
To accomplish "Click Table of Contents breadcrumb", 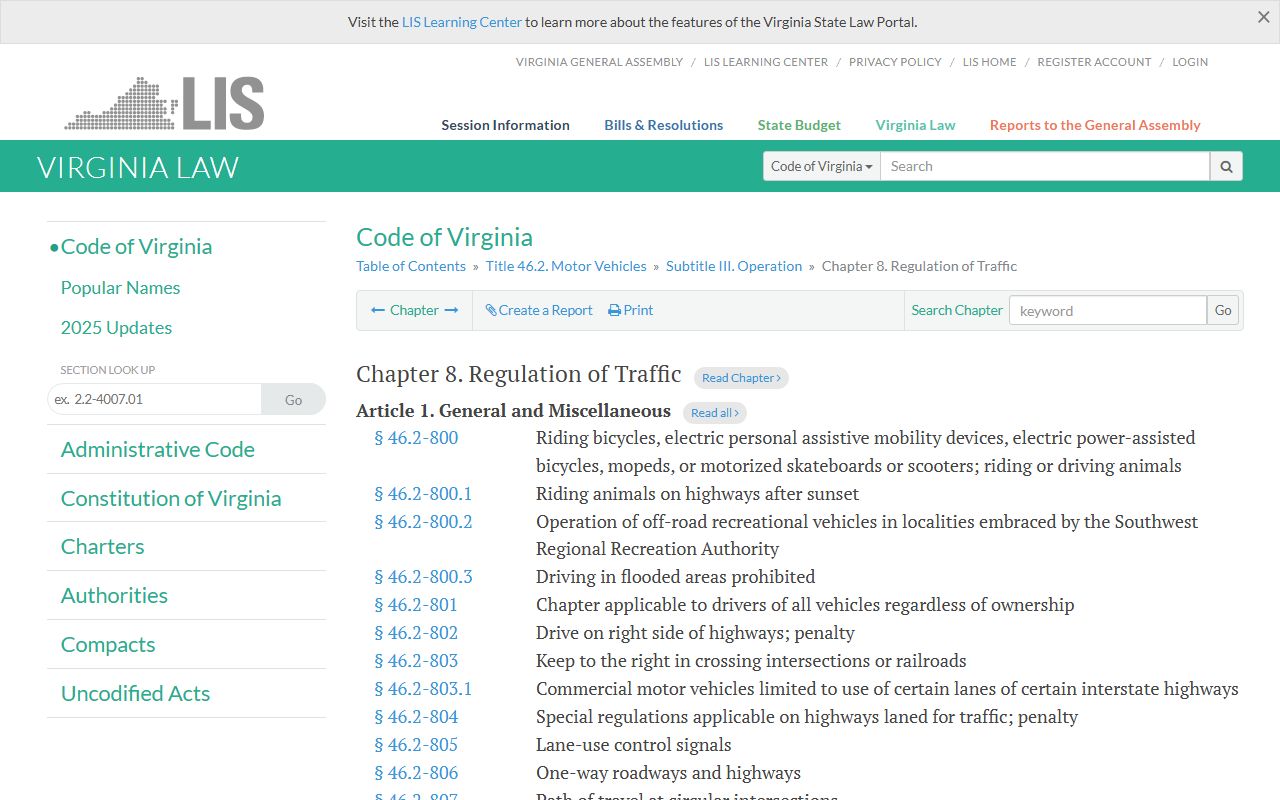I will click(411, 266).
